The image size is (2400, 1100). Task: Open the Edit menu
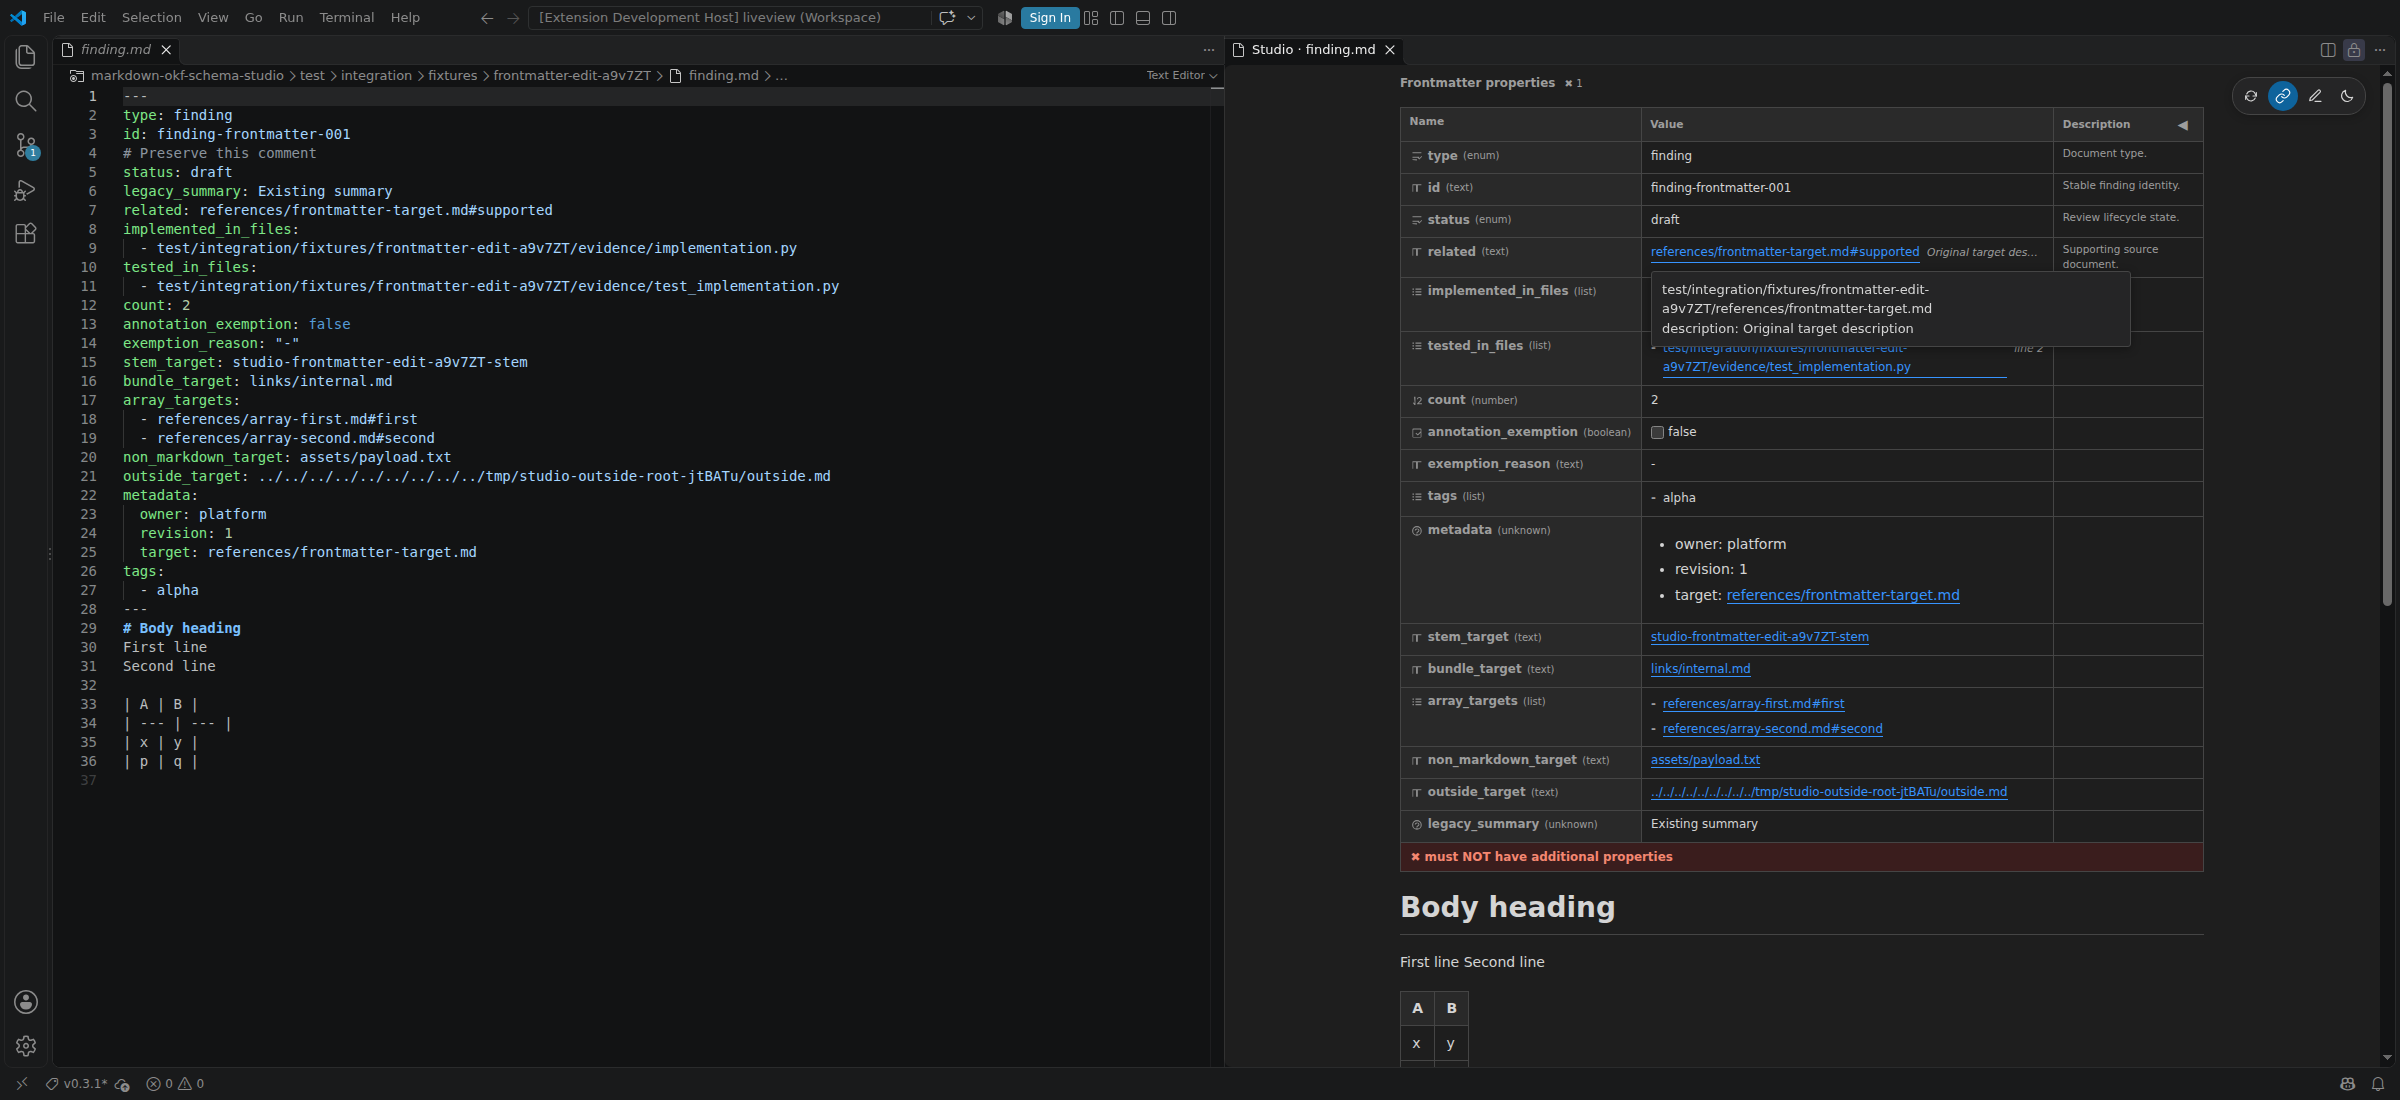pyautogui.click(x=93, y=18)
